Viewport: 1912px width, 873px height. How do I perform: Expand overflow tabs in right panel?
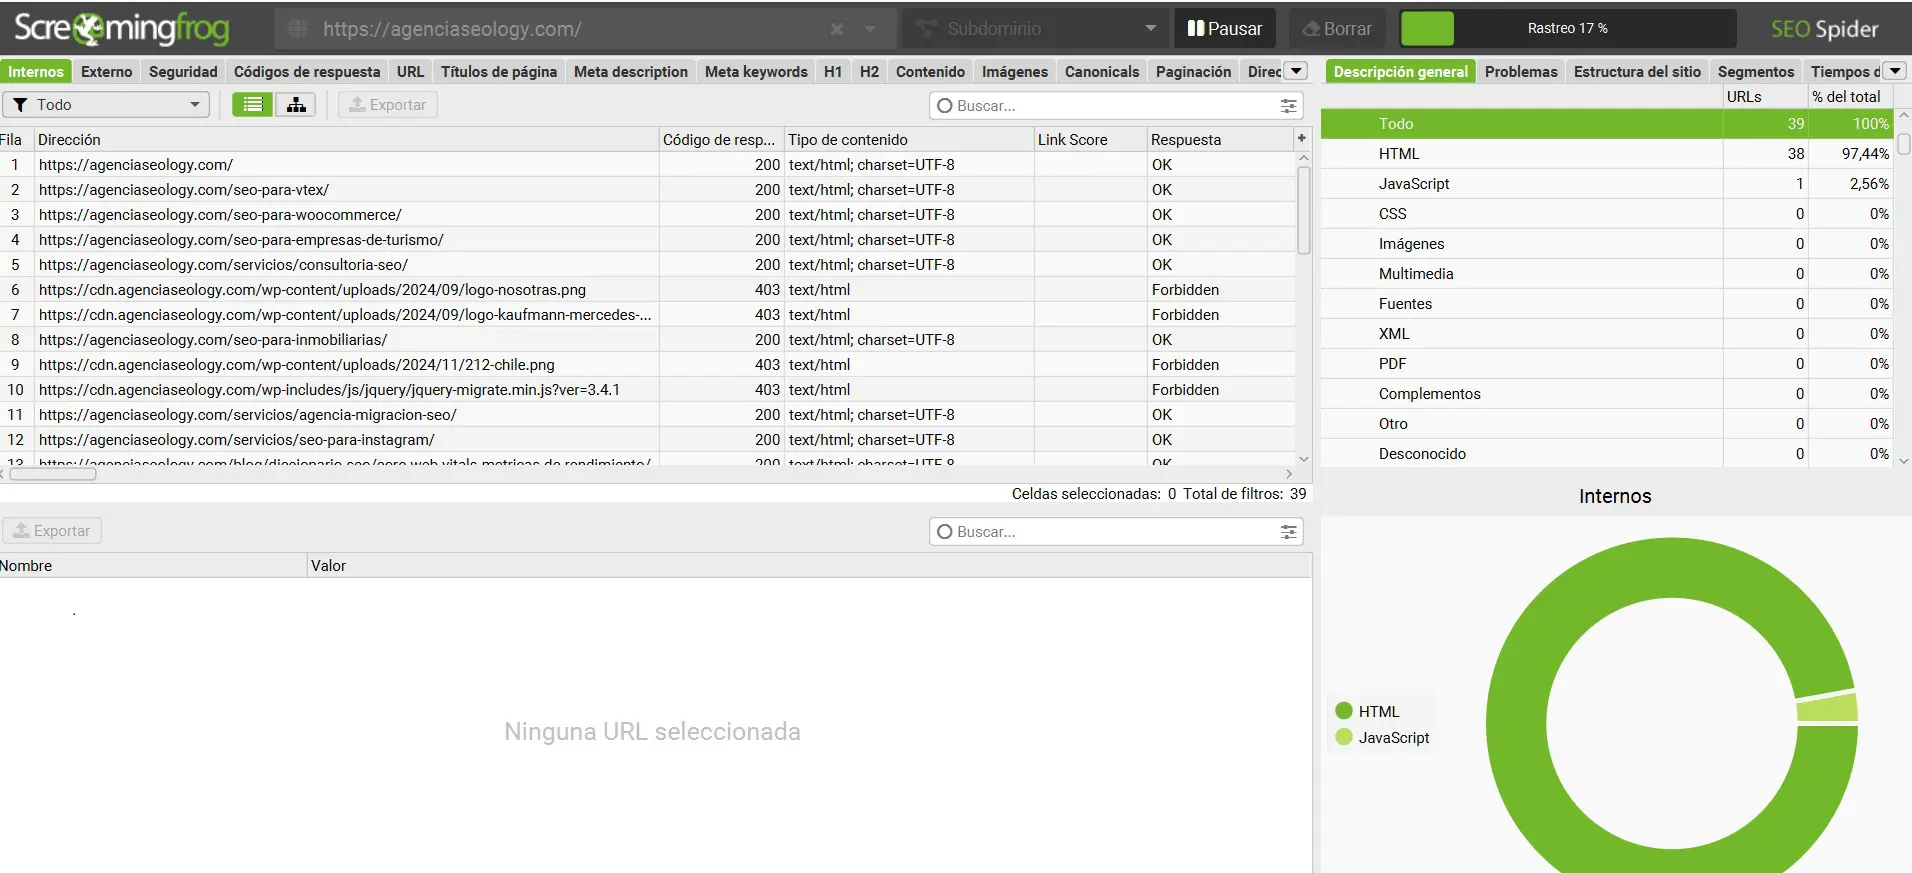pos(1894,71)
